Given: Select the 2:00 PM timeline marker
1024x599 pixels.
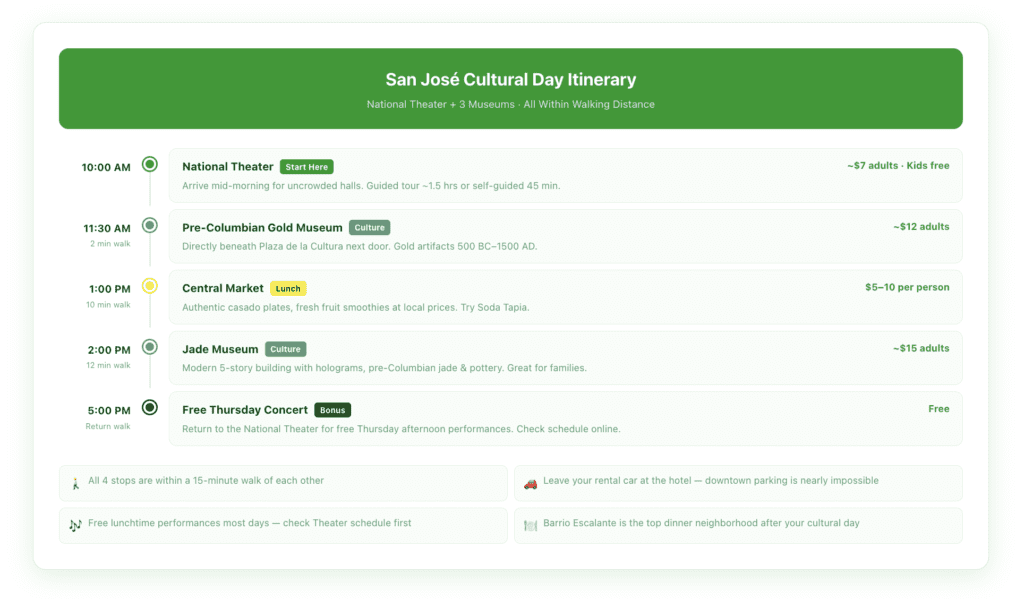Looking at the screenshot, I should click(150, 347).
